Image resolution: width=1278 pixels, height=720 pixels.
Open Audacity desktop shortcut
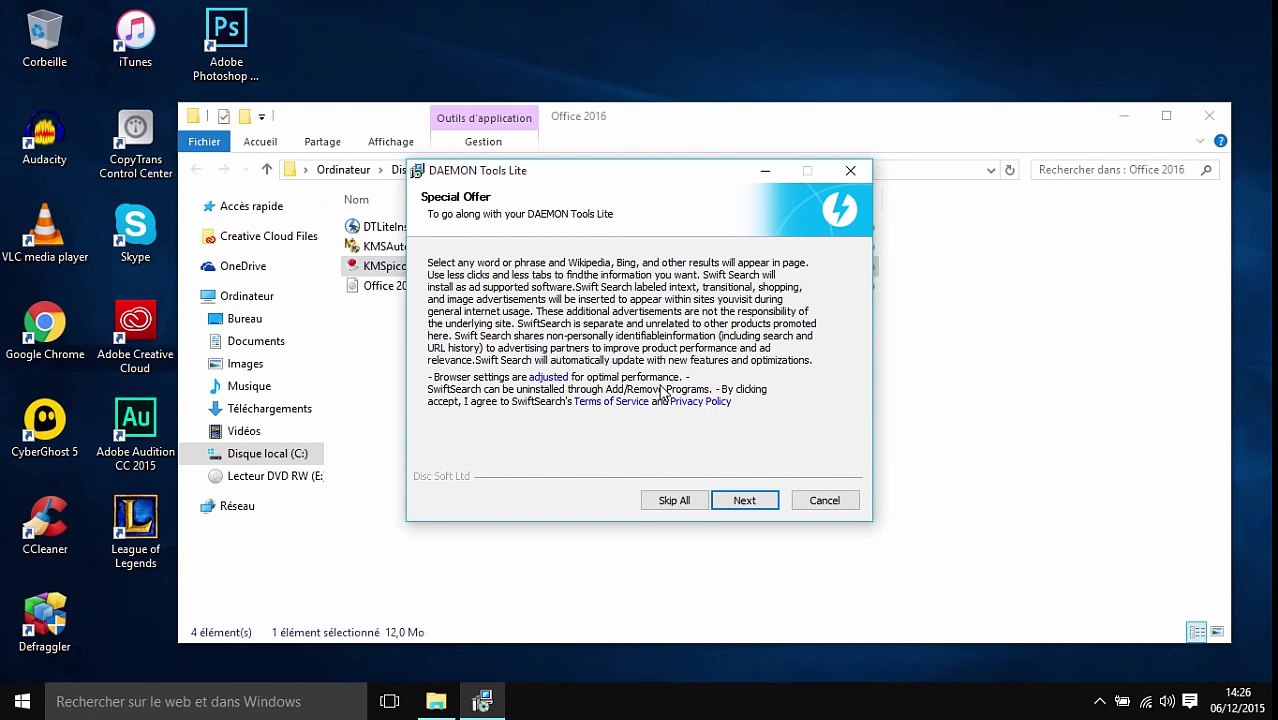click(x=44, y=137)
